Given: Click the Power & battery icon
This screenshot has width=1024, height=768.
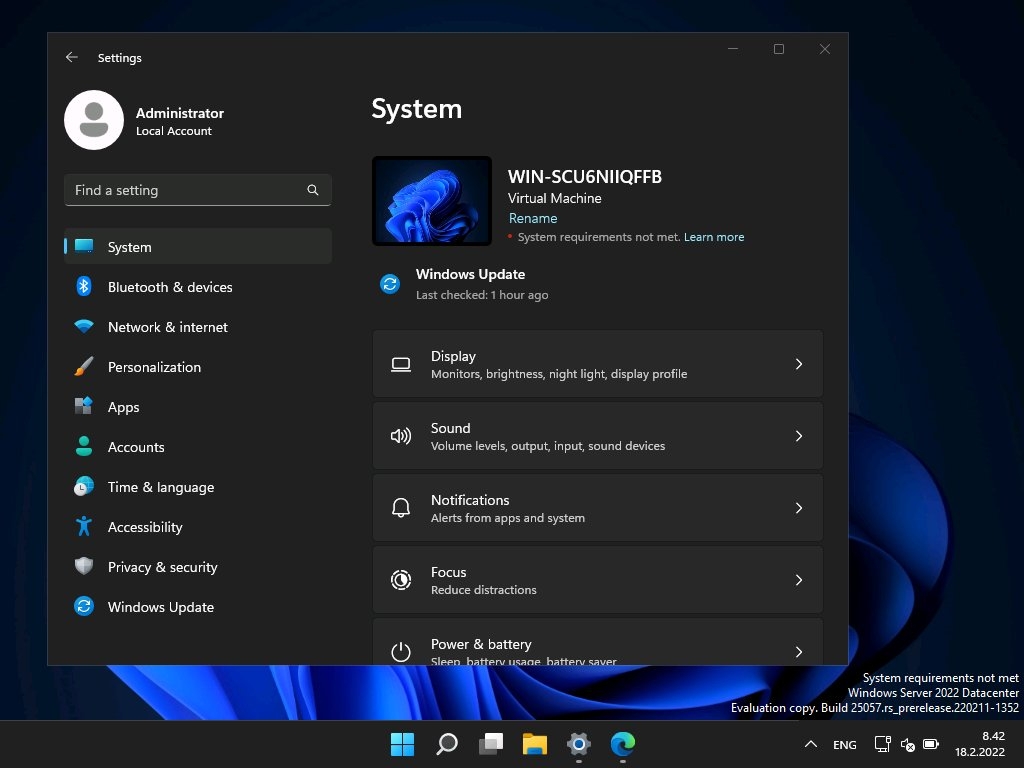Looking at the screenshot, I should (x=401, y=652).
